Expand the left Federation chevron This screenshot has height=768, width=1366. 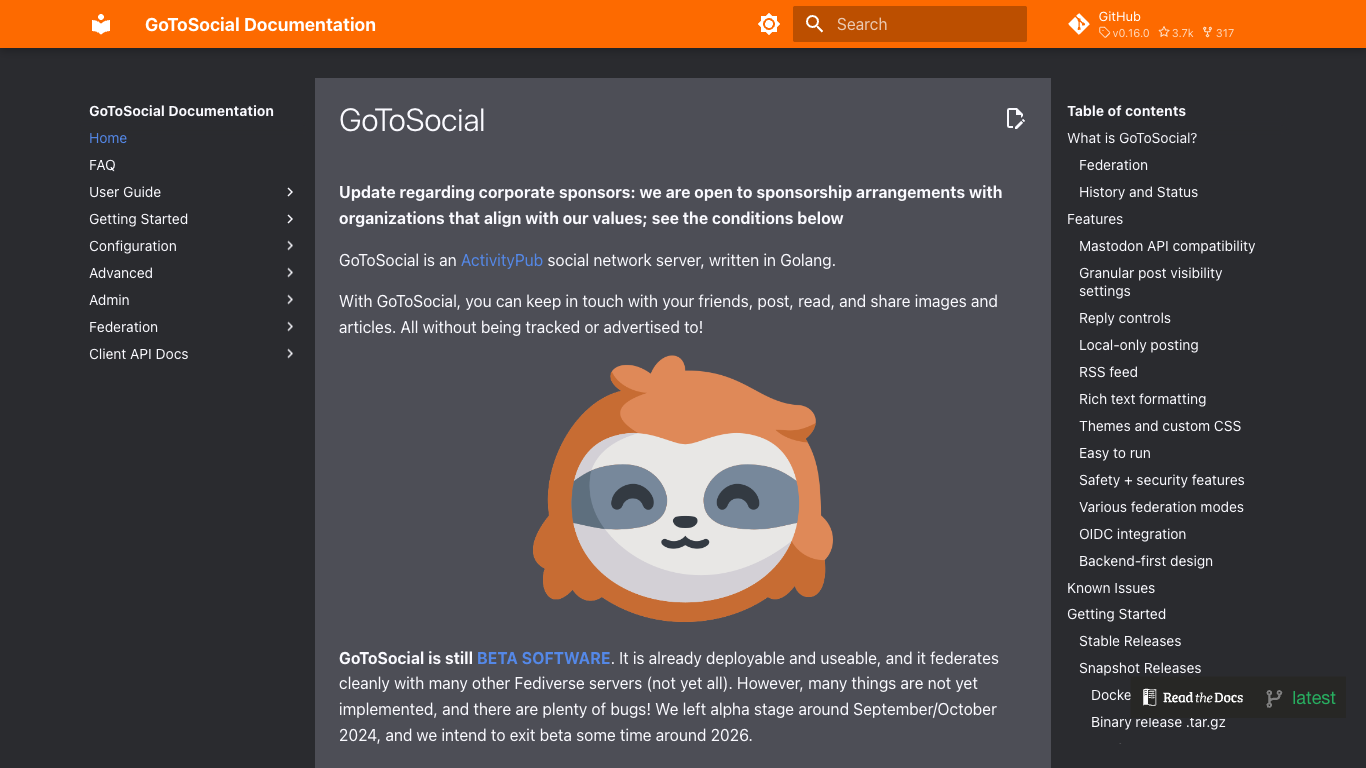(x=290, y=327)
